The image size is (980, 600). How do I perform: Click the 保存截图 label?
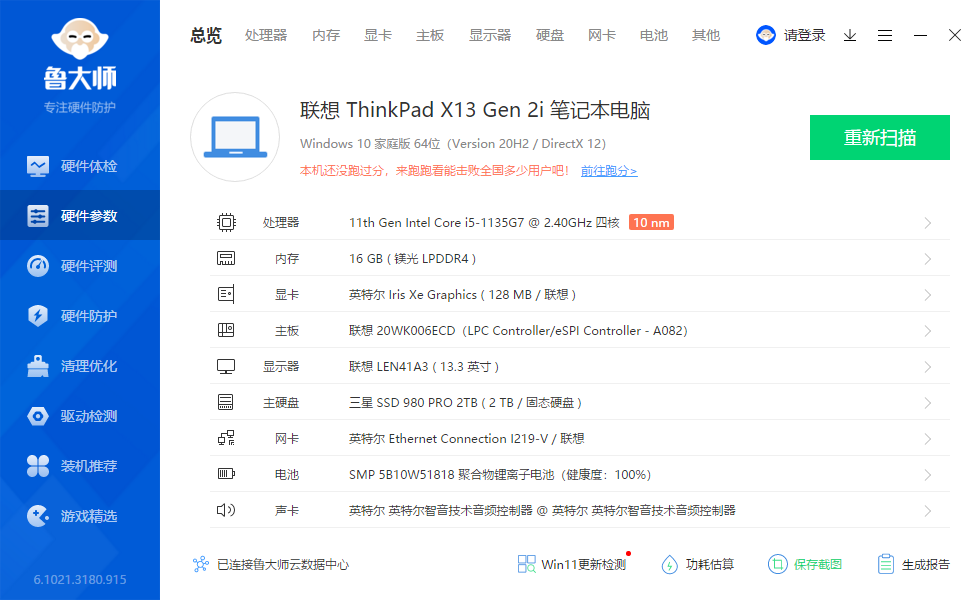point(818,564)
